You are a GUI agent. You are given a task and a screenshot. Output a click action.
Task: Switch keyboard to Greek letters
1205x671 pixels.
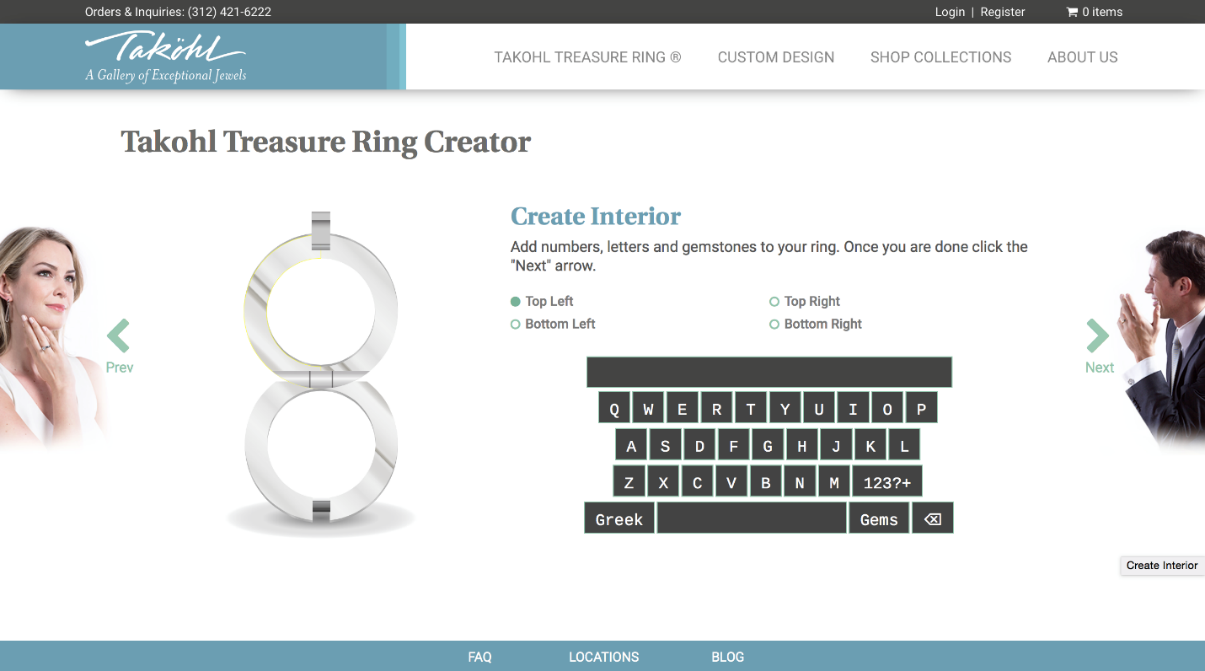coord(619,518)
